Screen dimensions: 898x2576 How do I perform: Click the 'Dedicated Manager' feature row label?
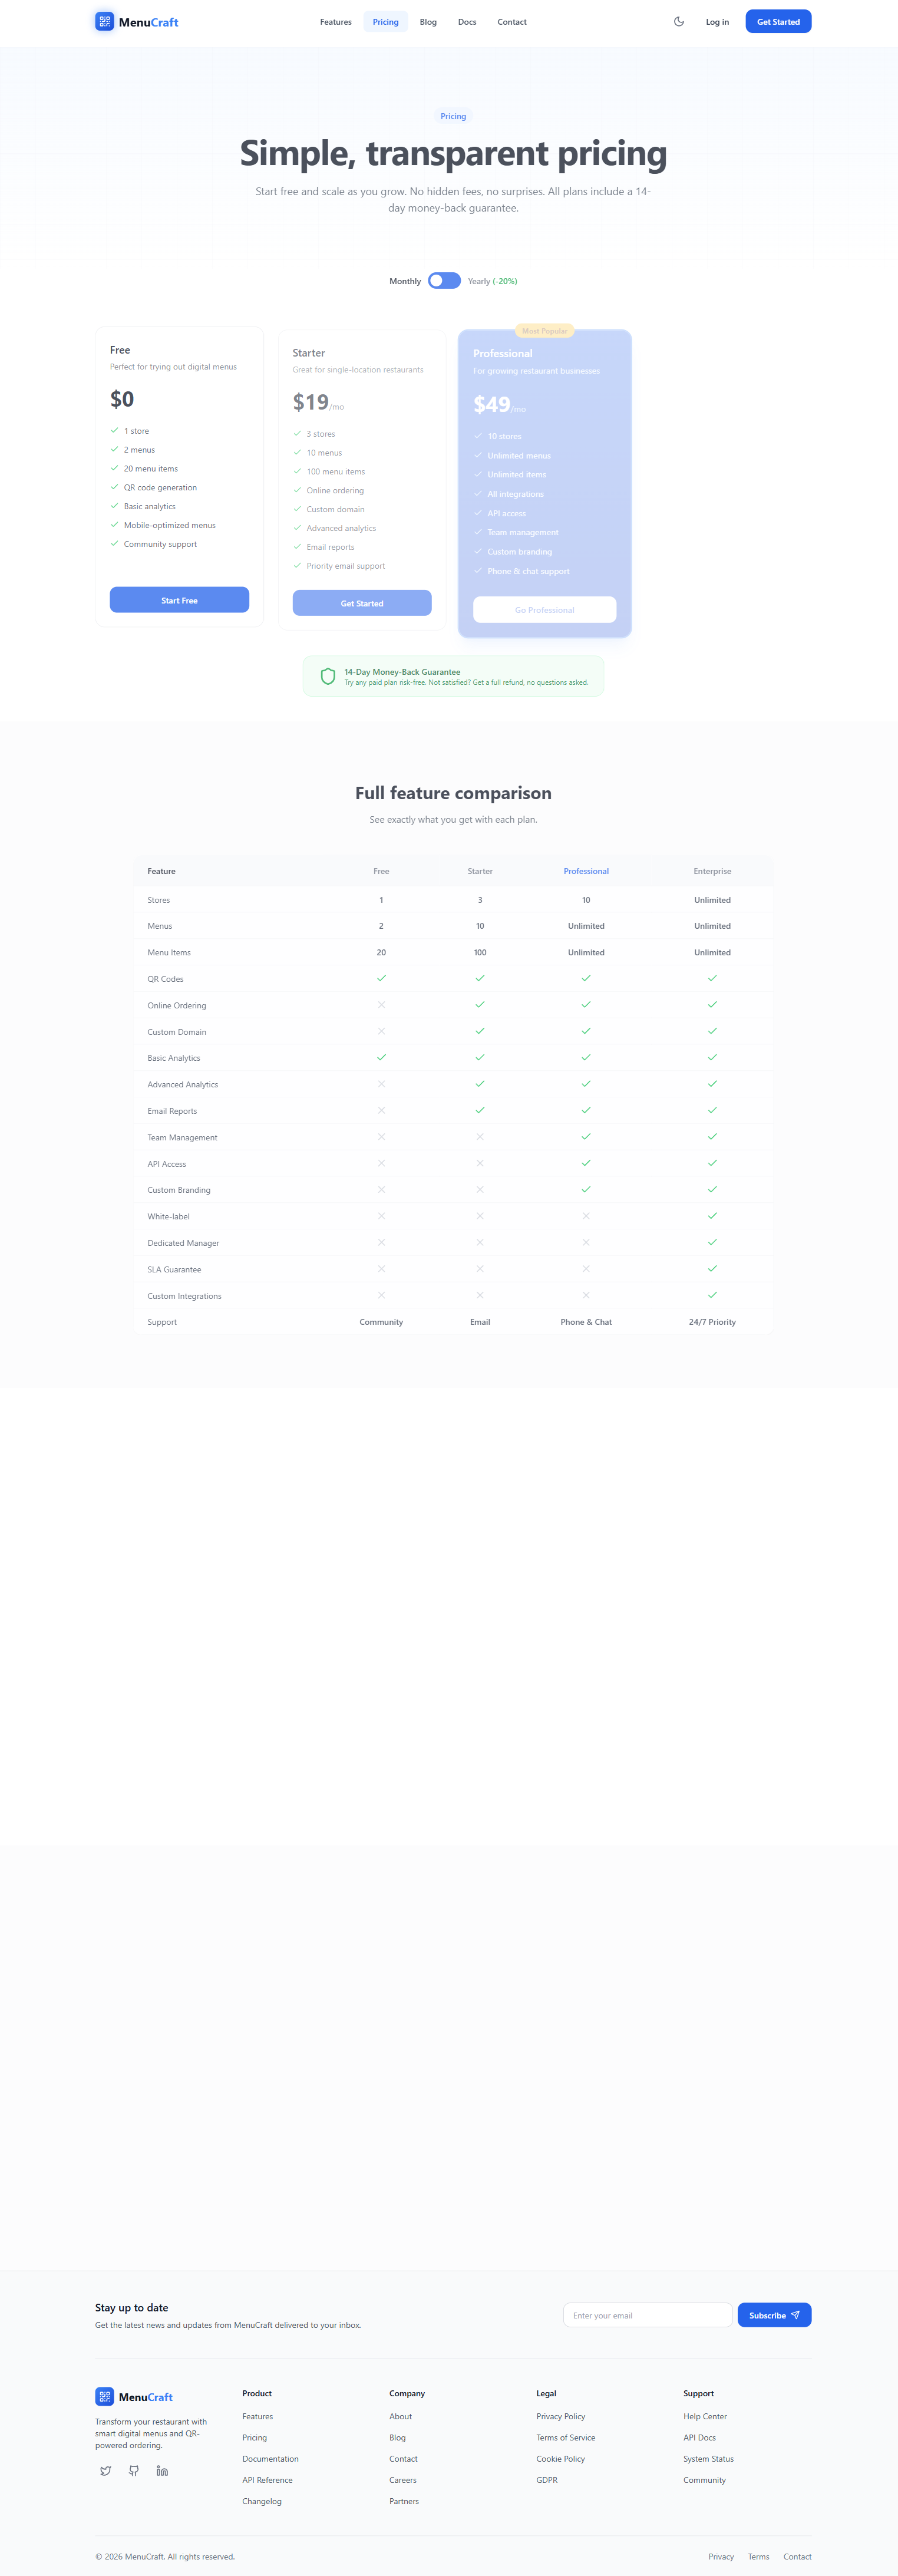pos(183,1243)
